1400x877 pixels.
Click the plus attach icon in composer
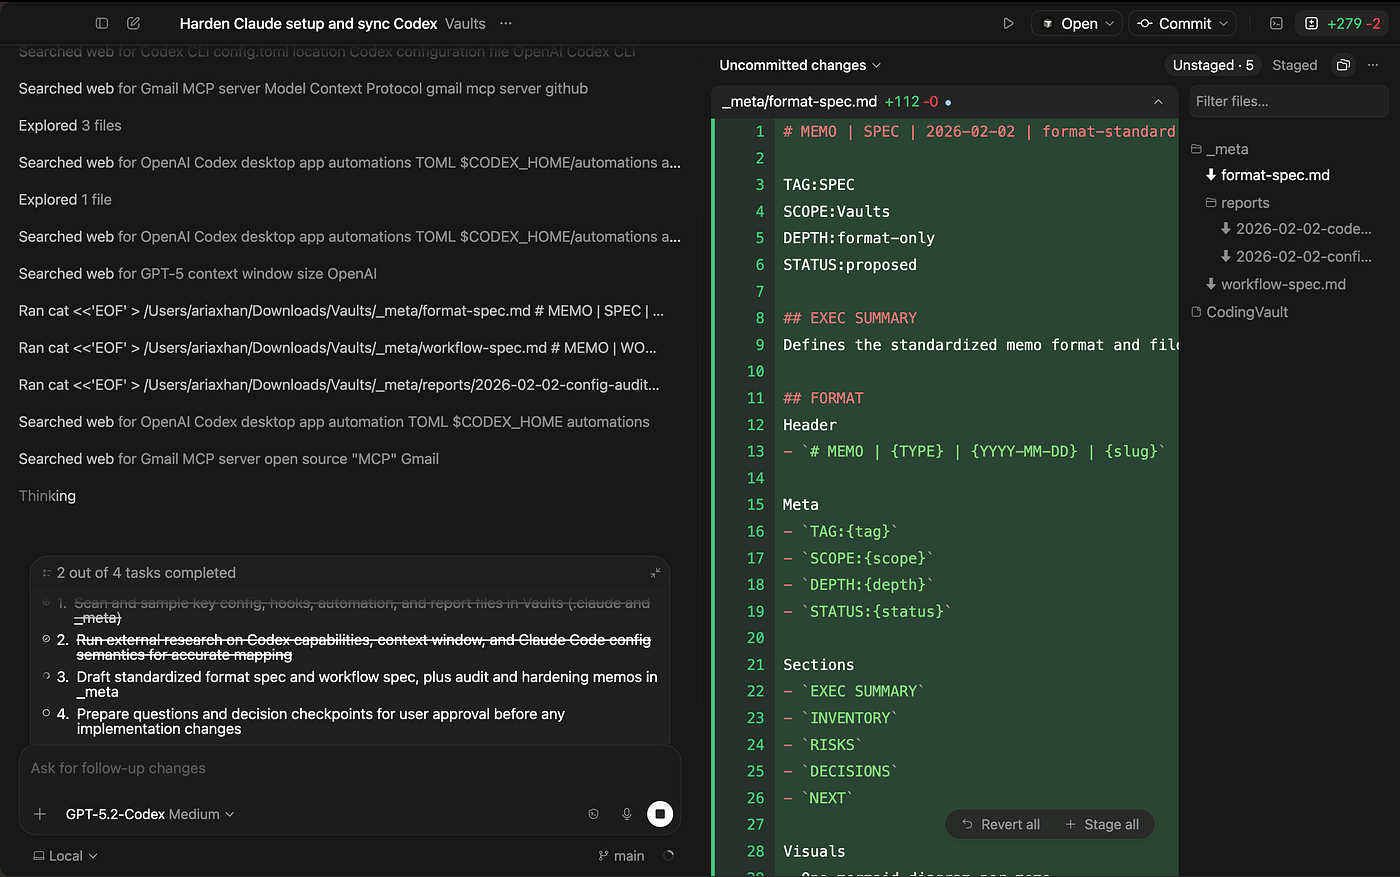40,814
